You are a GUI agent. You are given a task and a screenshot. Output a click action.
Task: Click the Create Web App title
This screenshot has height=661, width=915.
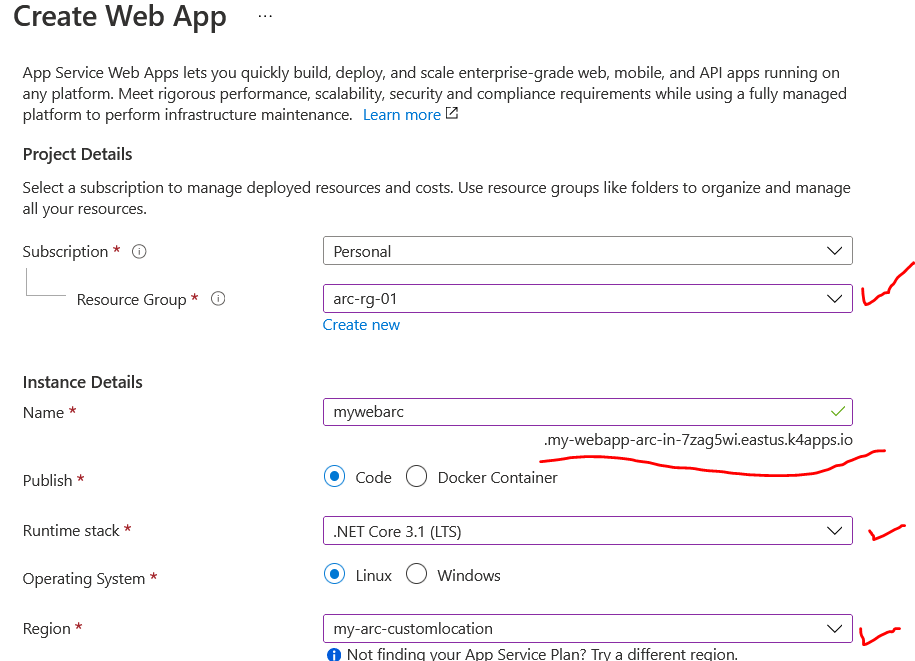coord(120,16)
